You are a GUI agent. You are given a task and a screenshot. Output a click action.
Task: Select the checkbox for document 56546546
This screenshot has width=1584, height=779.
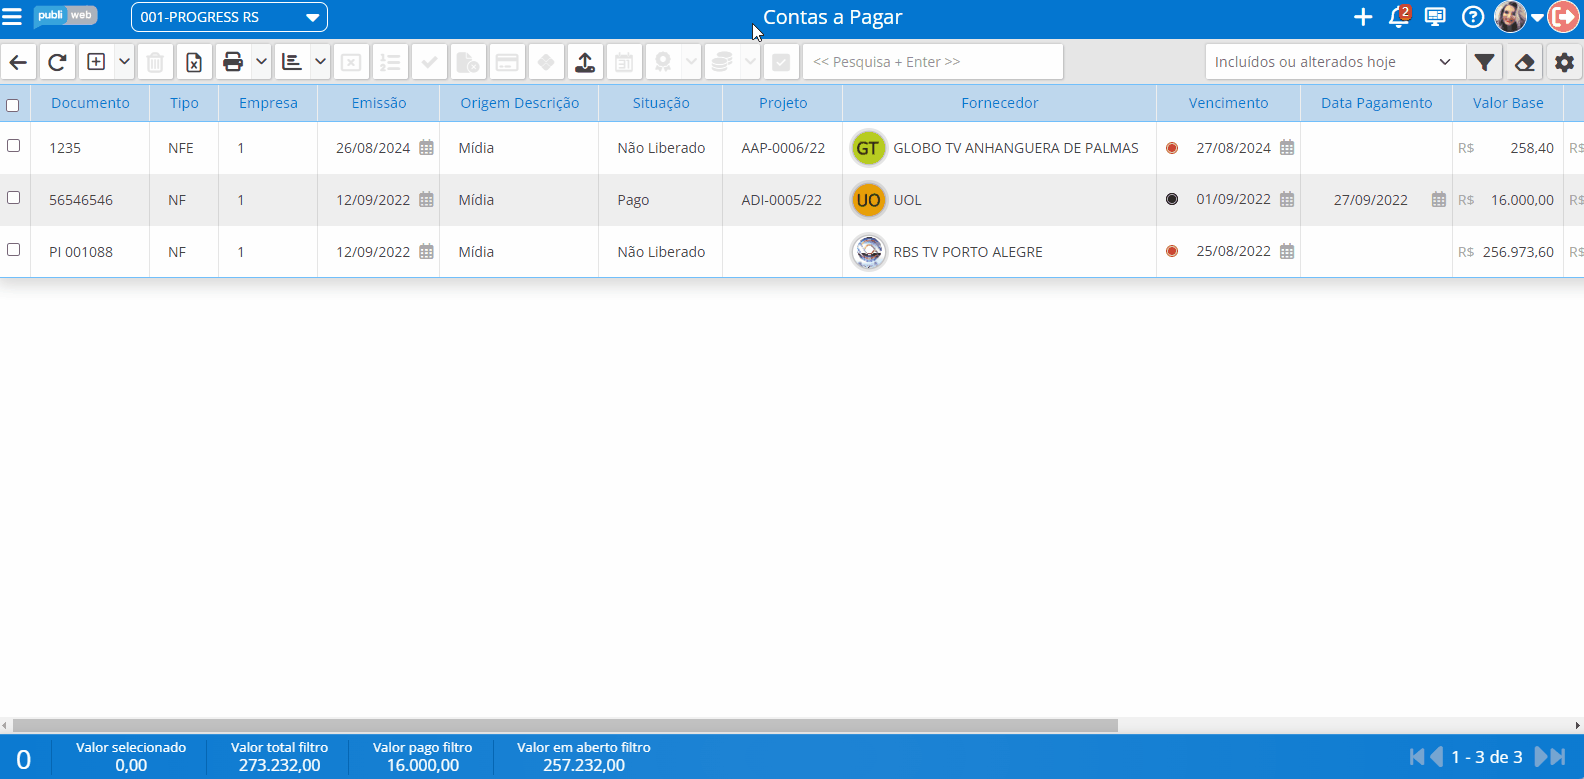coord(14,198)
